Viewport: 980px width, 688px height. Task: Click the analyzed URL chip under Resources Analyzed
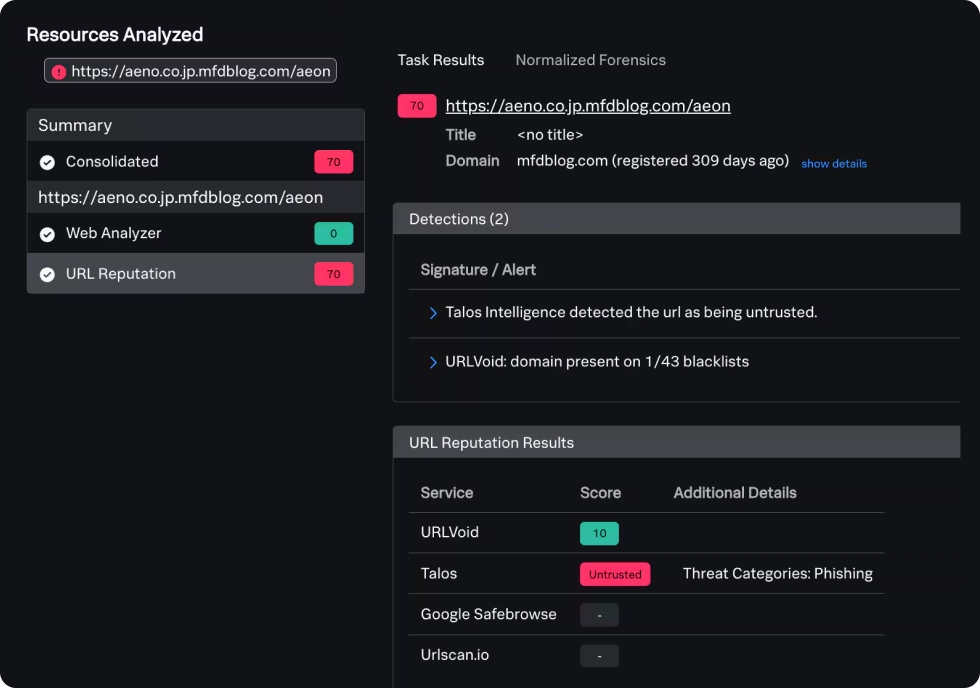point(190,72)
